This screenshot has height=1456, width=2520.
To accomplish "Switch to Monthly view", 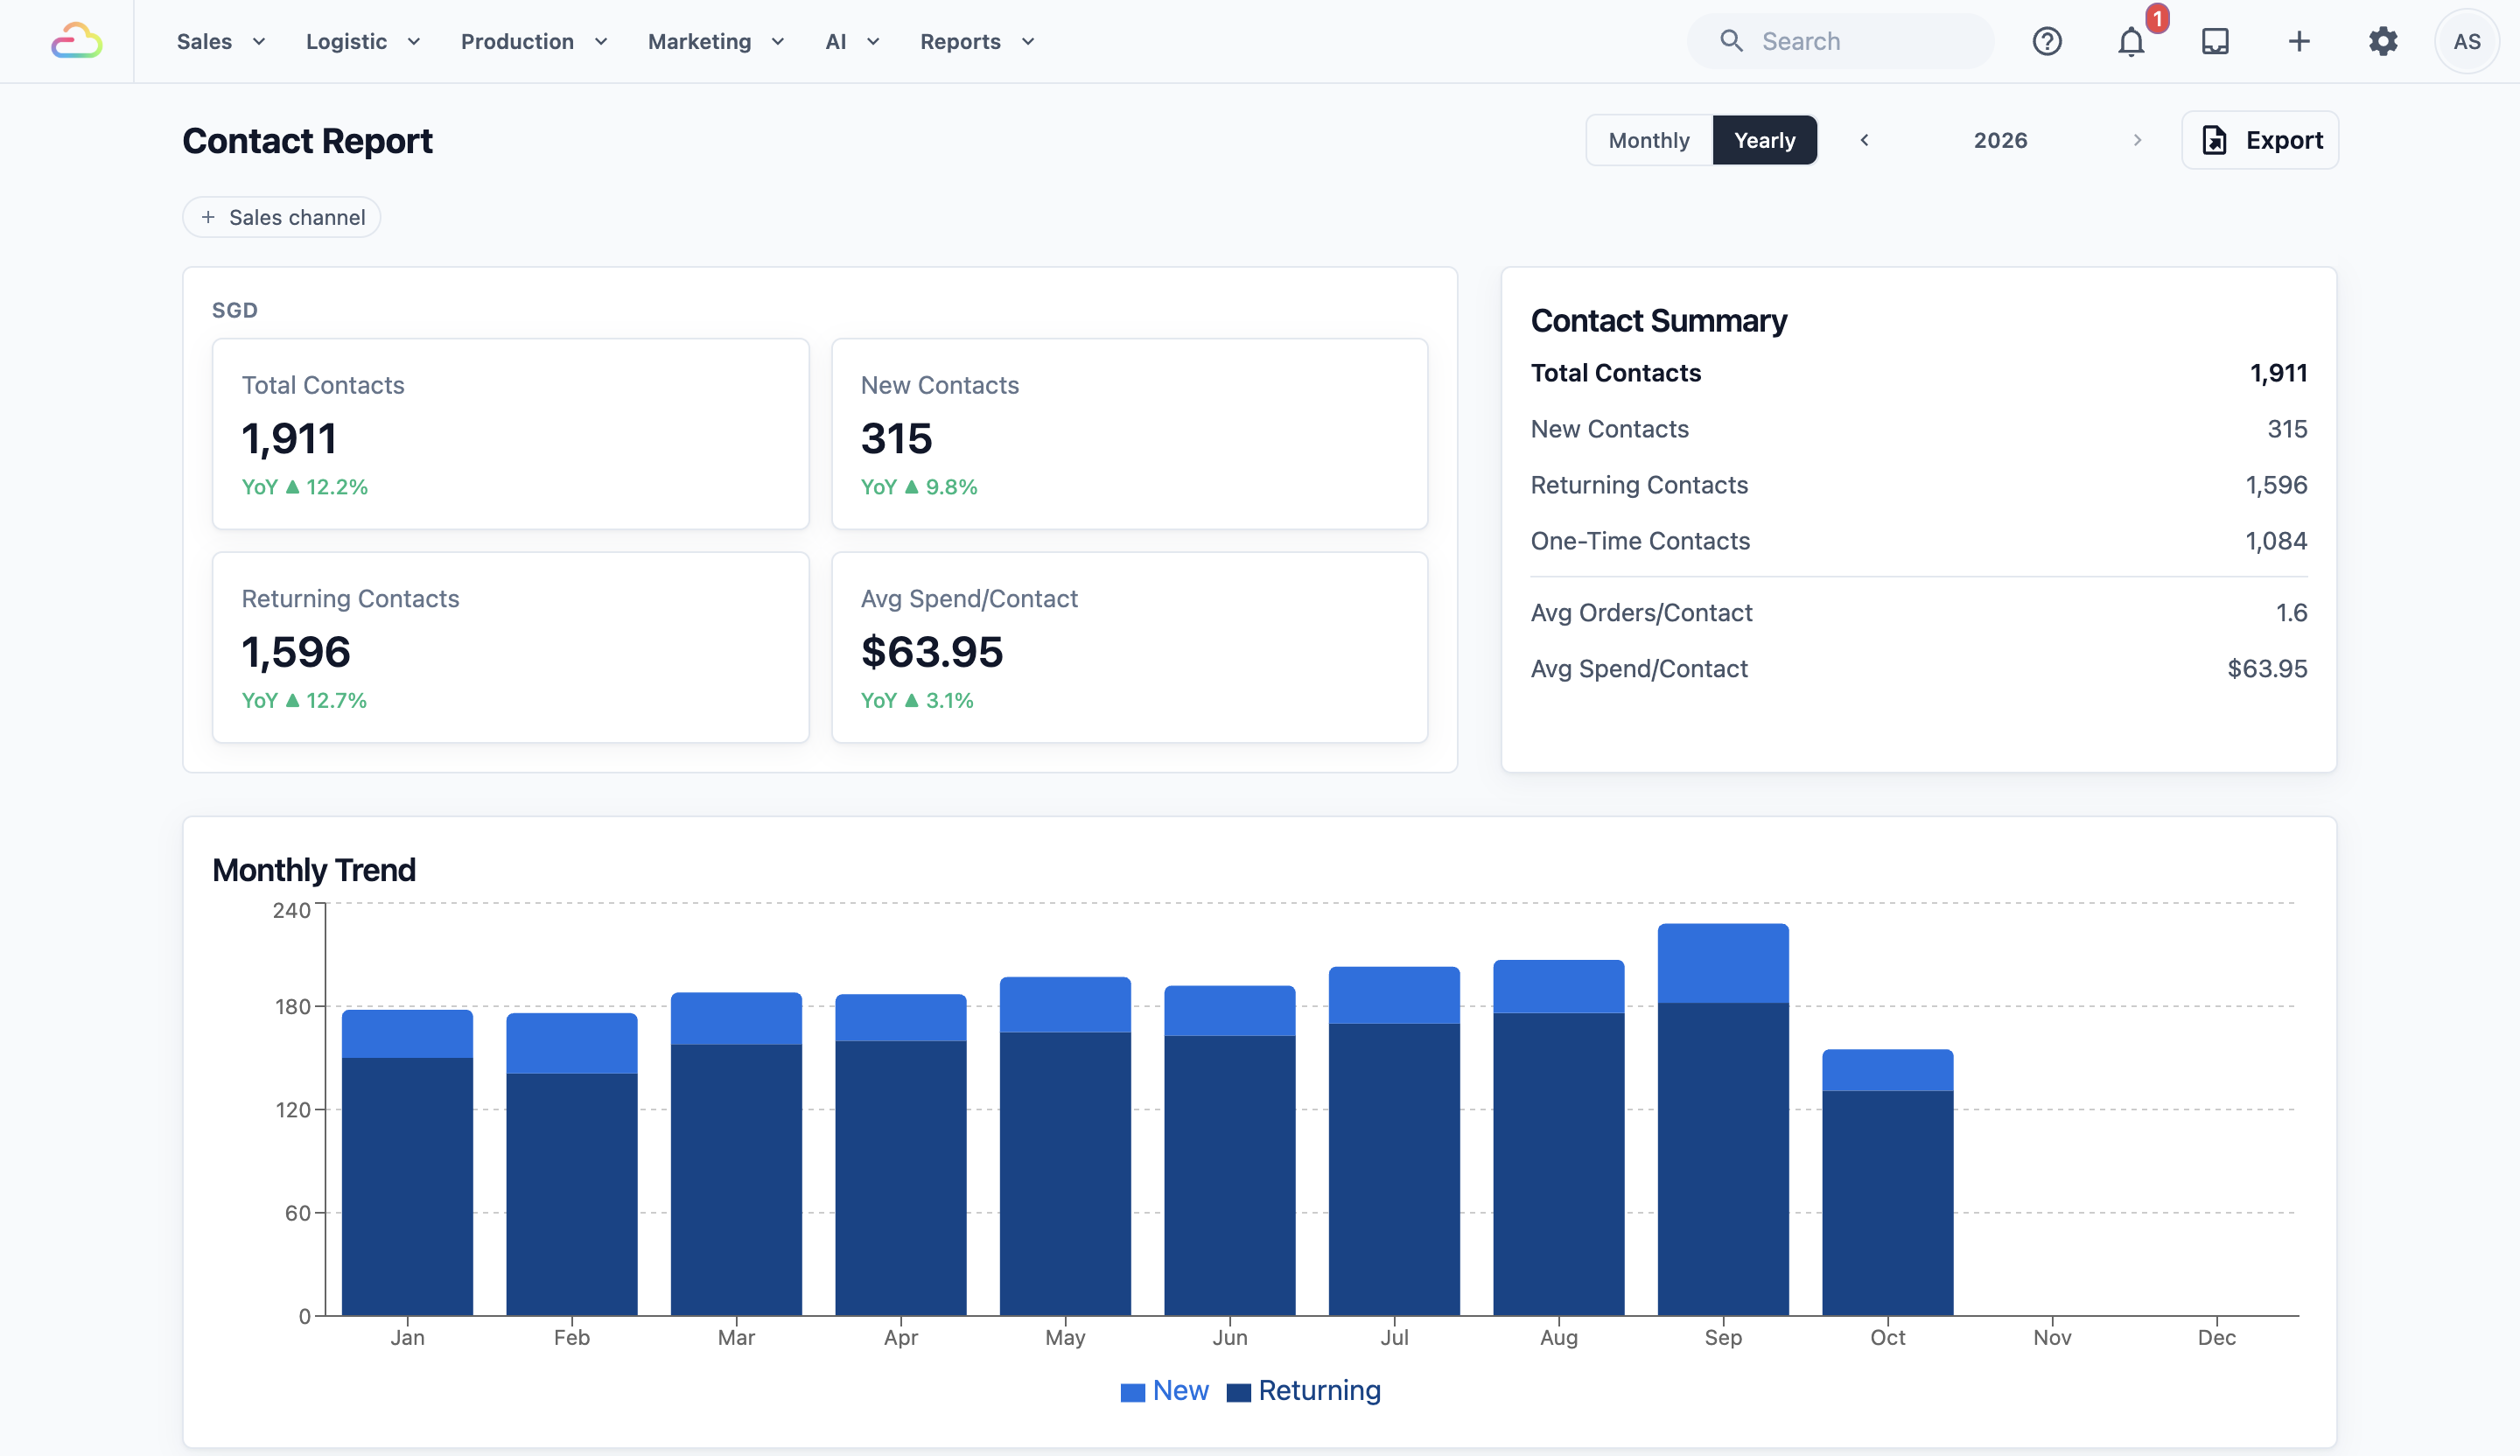I will tap(1649, 140).
